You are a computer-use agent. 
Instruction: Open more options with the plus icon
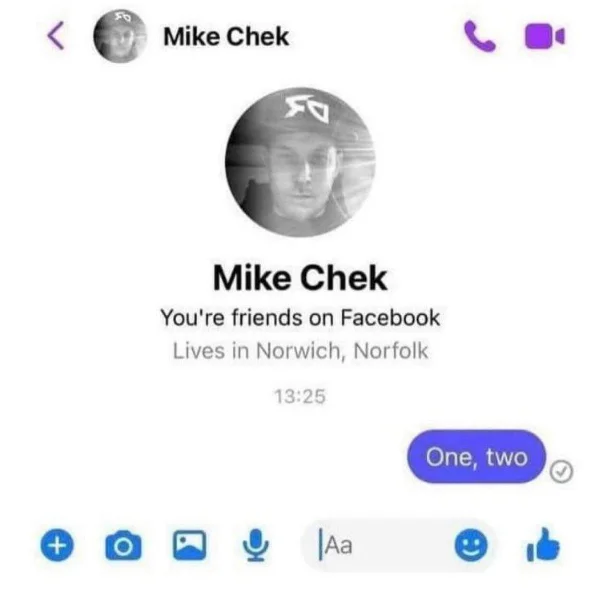[57, 545]
